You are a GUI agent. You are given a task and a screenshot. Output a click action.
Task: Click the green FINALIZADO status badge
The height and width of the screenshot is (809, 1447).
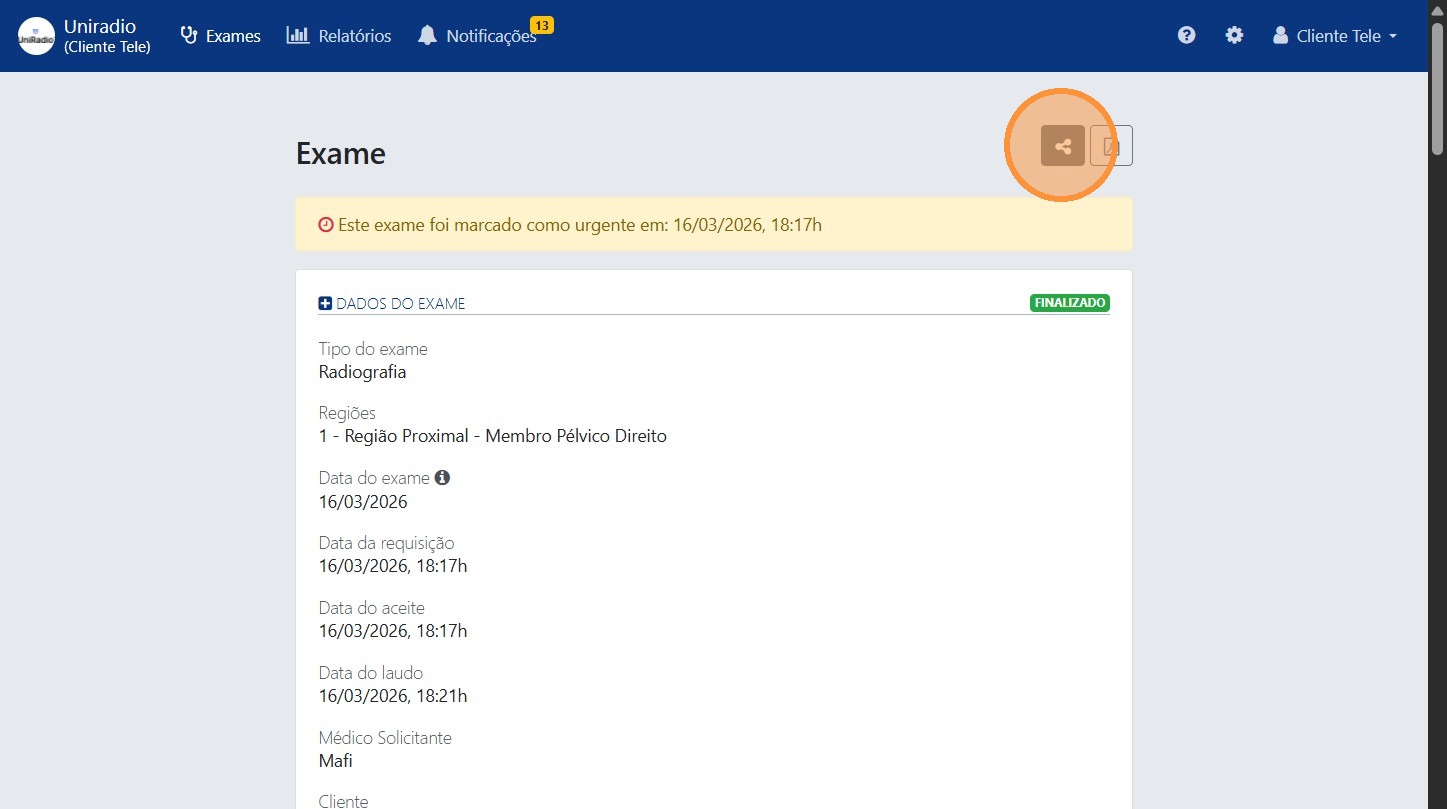tap(1069, 303)
